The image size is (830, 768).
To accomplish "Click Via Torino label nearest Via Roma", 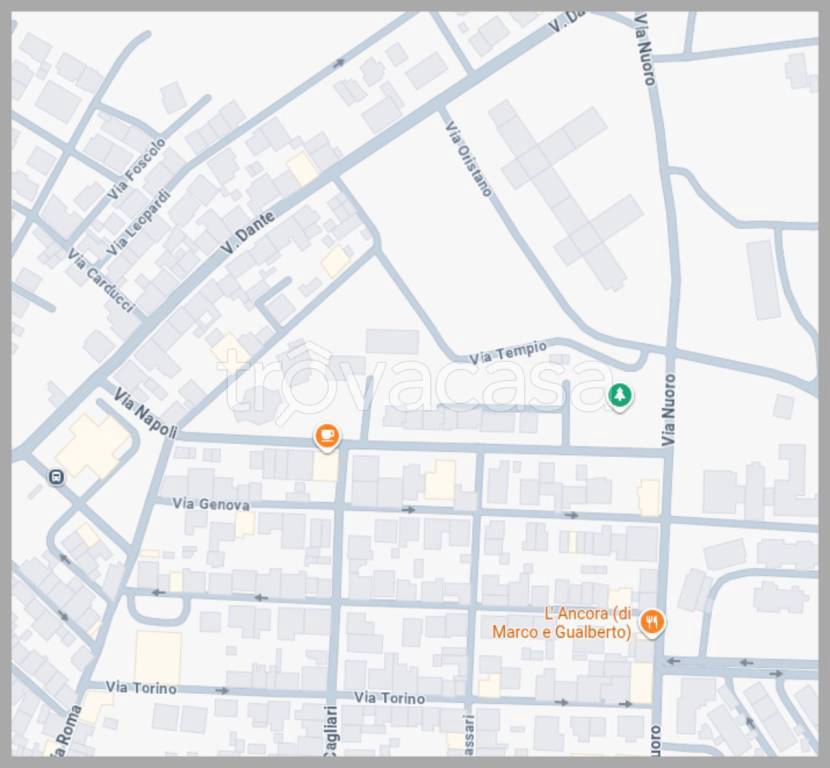I will coord(141,688).
